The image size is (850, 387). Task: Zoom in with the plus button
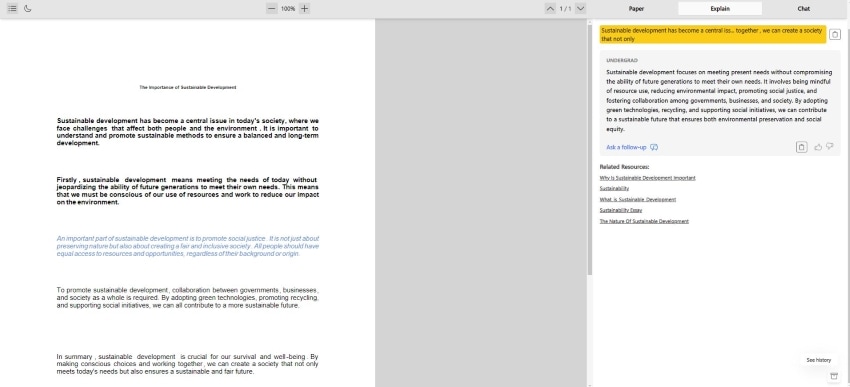coord(305,8)
